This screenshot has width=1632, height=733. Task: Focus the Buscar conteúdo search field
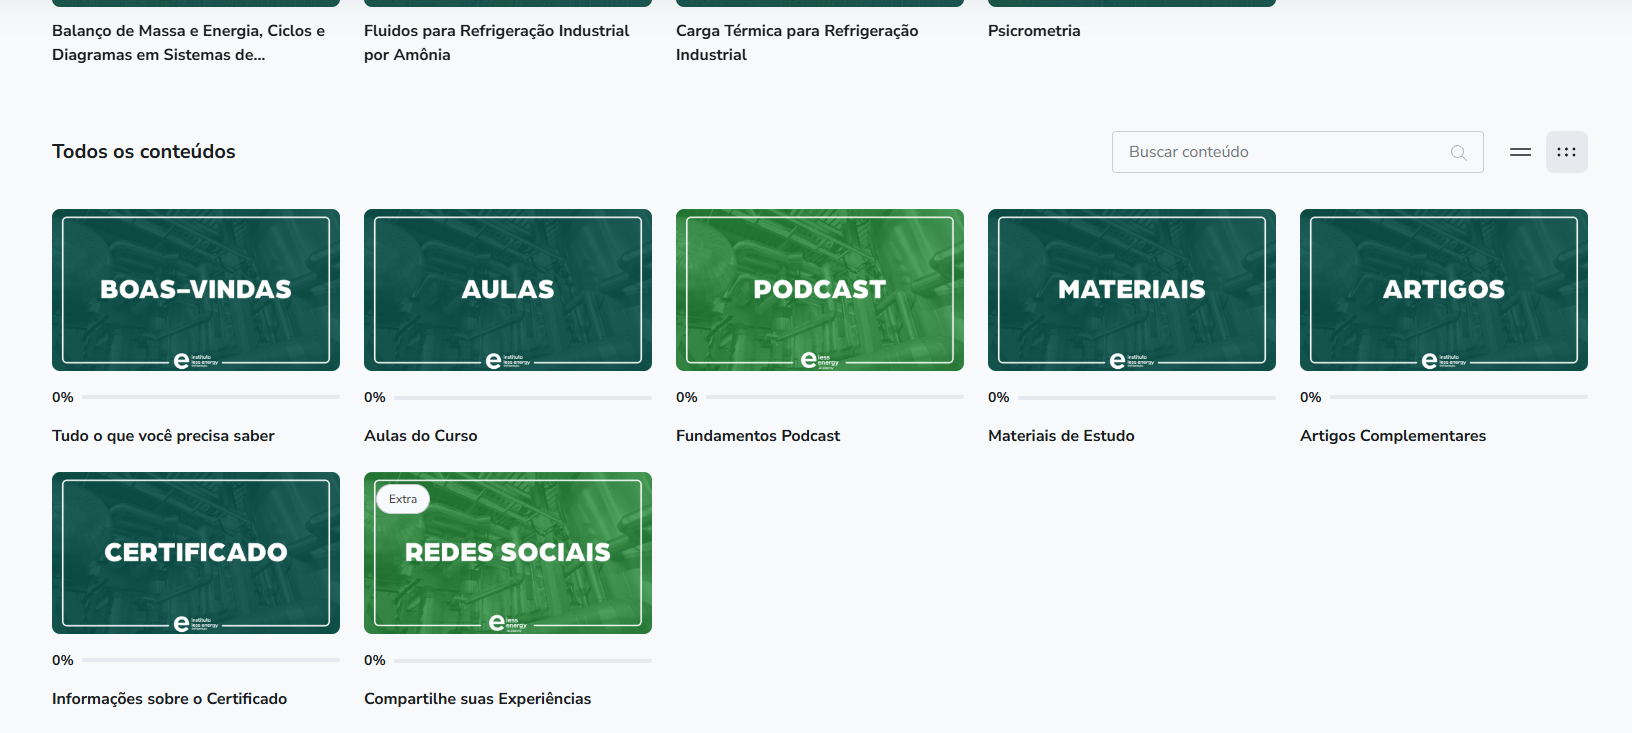pos(1280,152)
